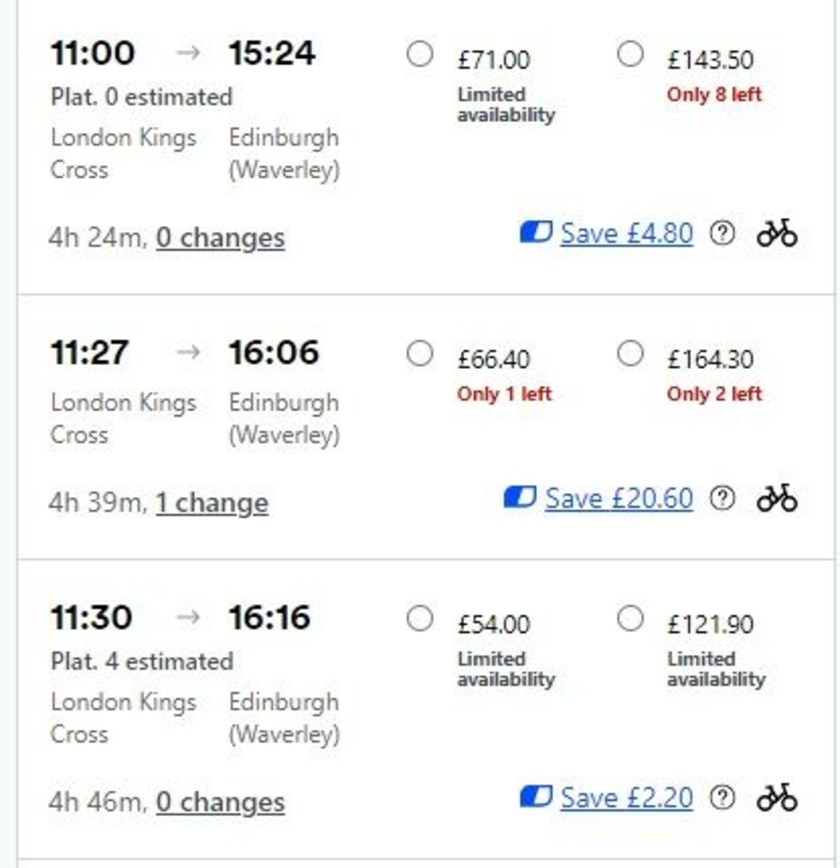840x868 pixels.
Task: View the 0 changes details for the 11:00 train
Action: (x=220, y=238)
